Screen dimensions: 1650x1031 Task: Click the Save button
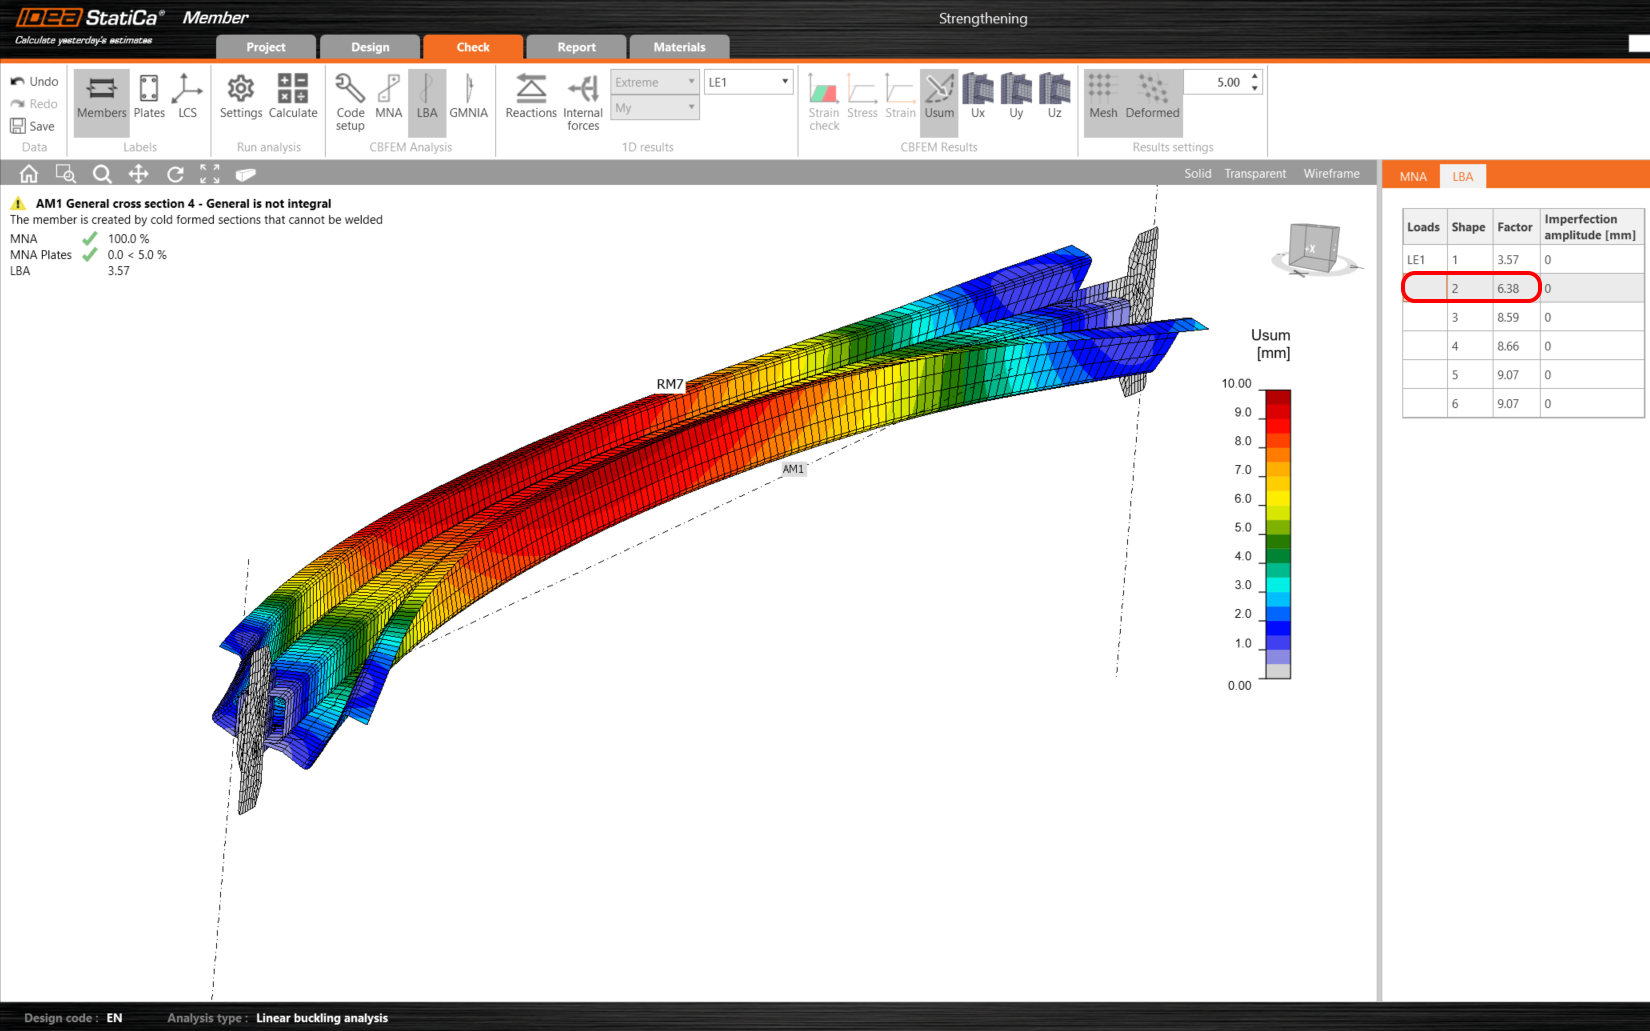[x=33, y=126]
